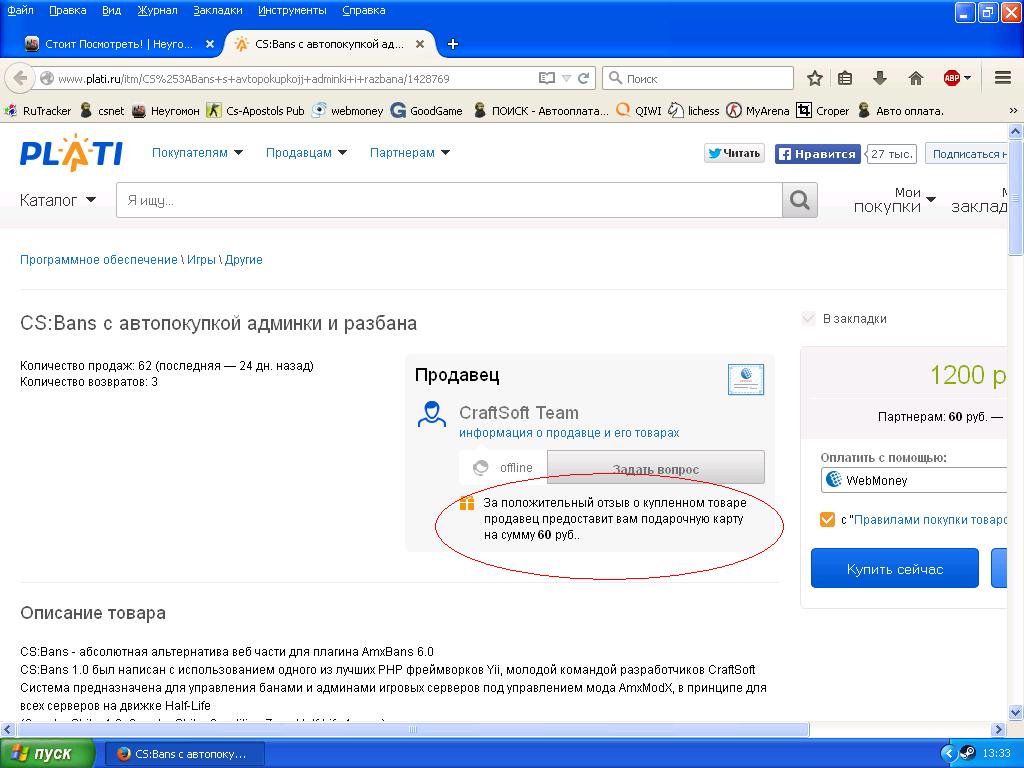Open the 'Каталог' dropdown
This screenshot has height=768, width=1024.
pos(58,200)
